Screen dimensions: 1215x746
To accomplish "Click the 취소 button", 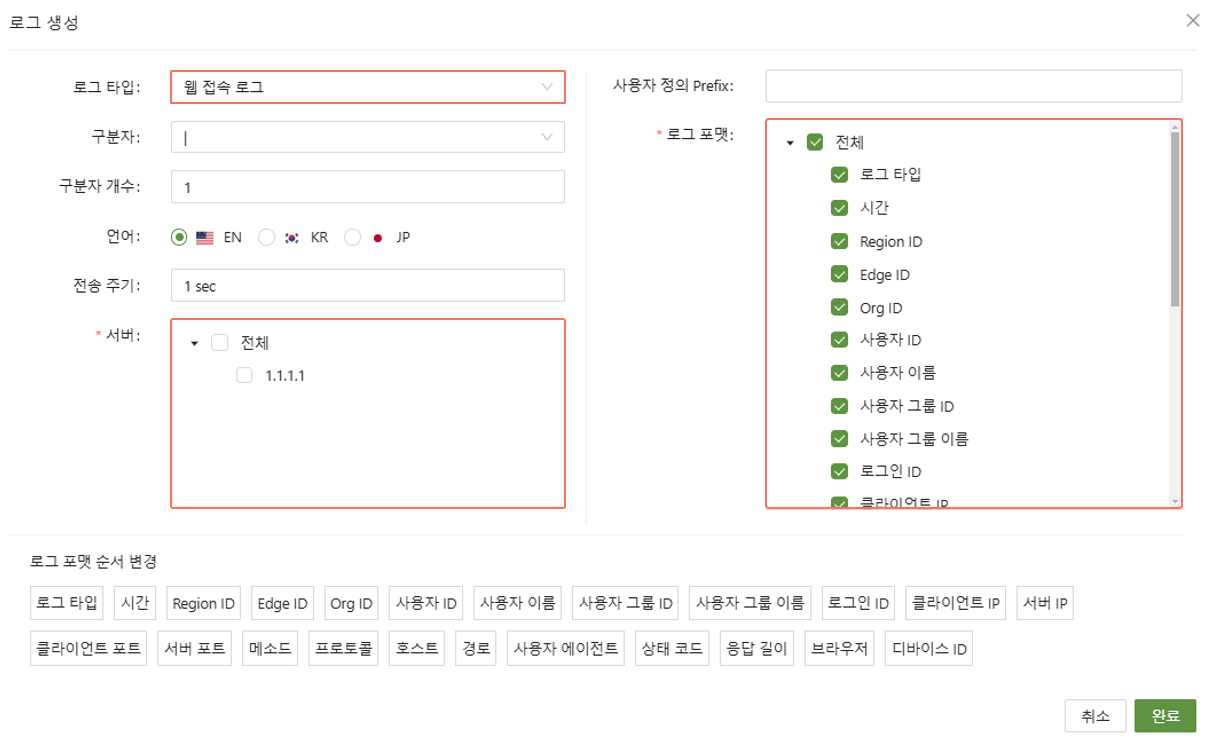I will click(x=1095, y=716).
